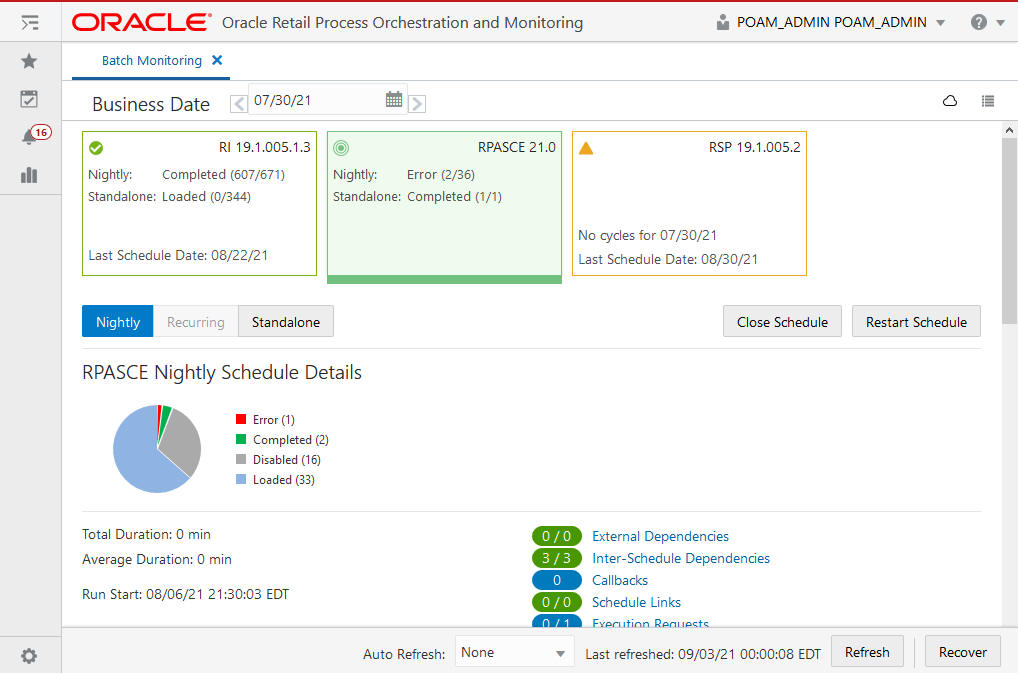The width and height of the screenshot is (1018, 673).
Task: Click the Refresh button
Action: point(867,652)
